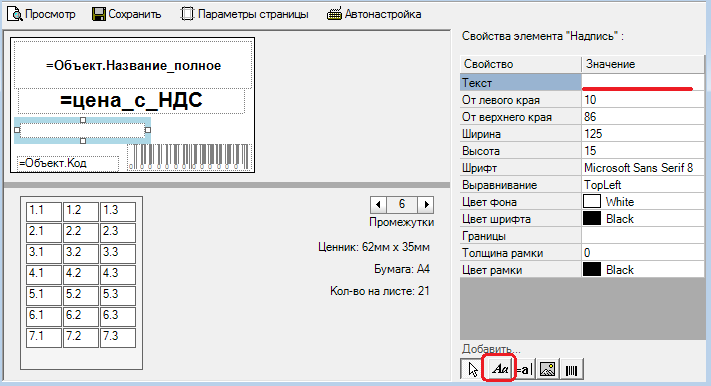
Task: Click sheet cell 3.3
Action: pos(118,253)
